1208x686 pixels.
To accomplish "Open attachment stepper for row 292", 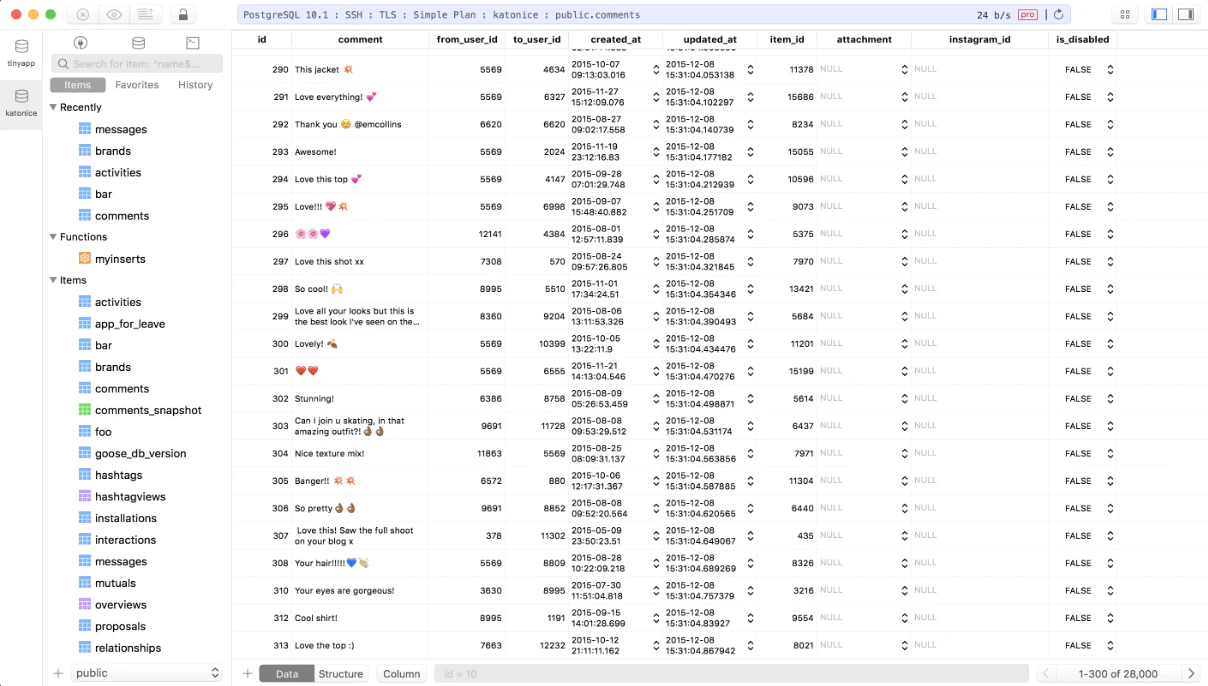I will 904,125.
